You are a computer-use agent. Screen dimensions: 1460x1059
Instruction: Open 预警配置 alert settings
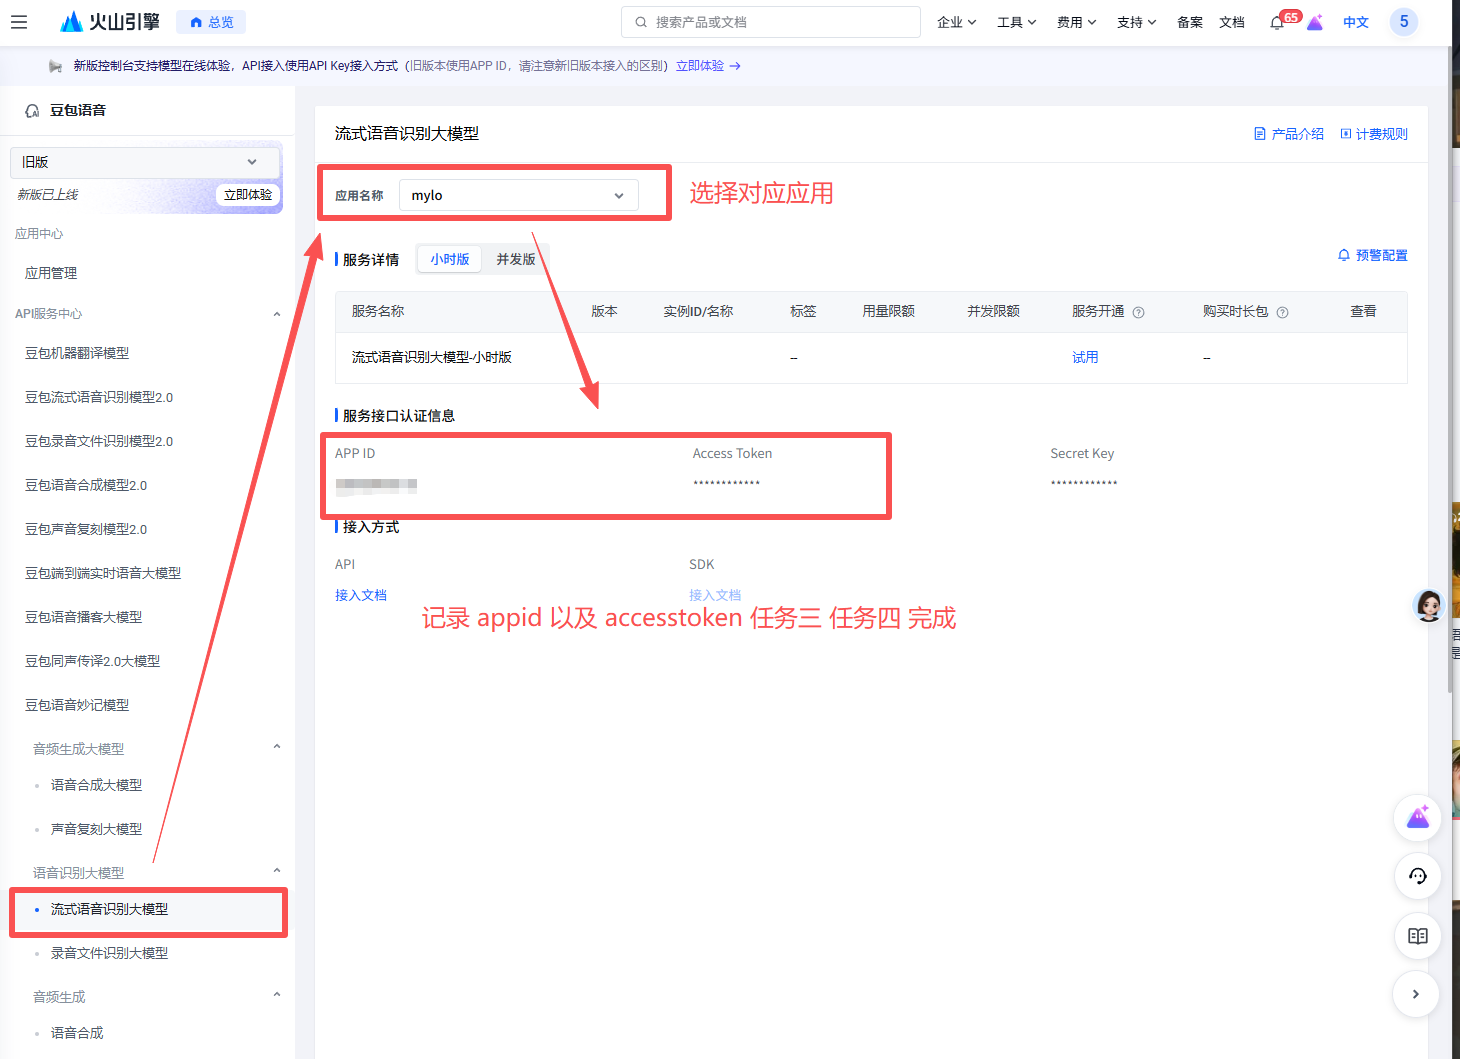pyautogui.click(x=1373, y=256)
